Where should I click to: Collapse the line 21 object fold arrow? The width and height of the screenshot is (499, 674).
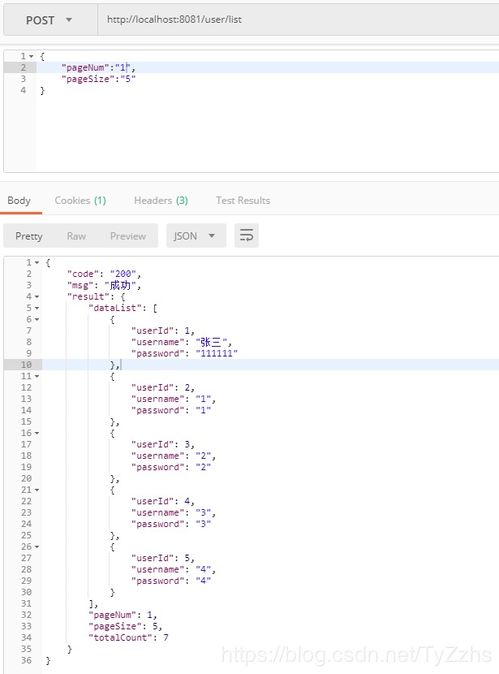point(37,490)
